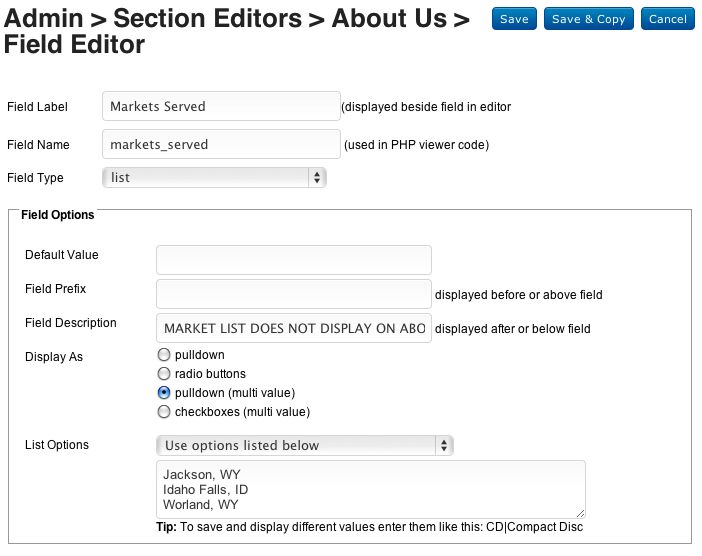Open the Field Type list dropdown

[x=213, y=178]
